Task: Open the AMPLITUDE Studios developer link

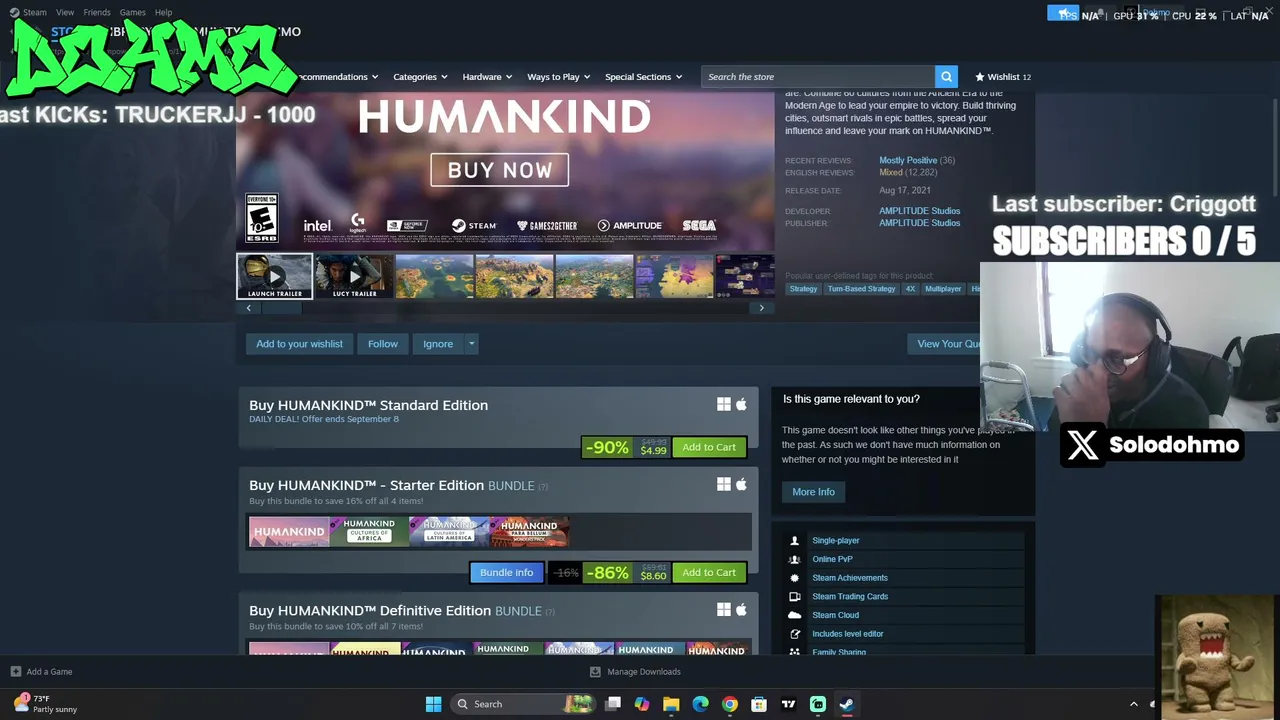Action: (x=919, y=211)
